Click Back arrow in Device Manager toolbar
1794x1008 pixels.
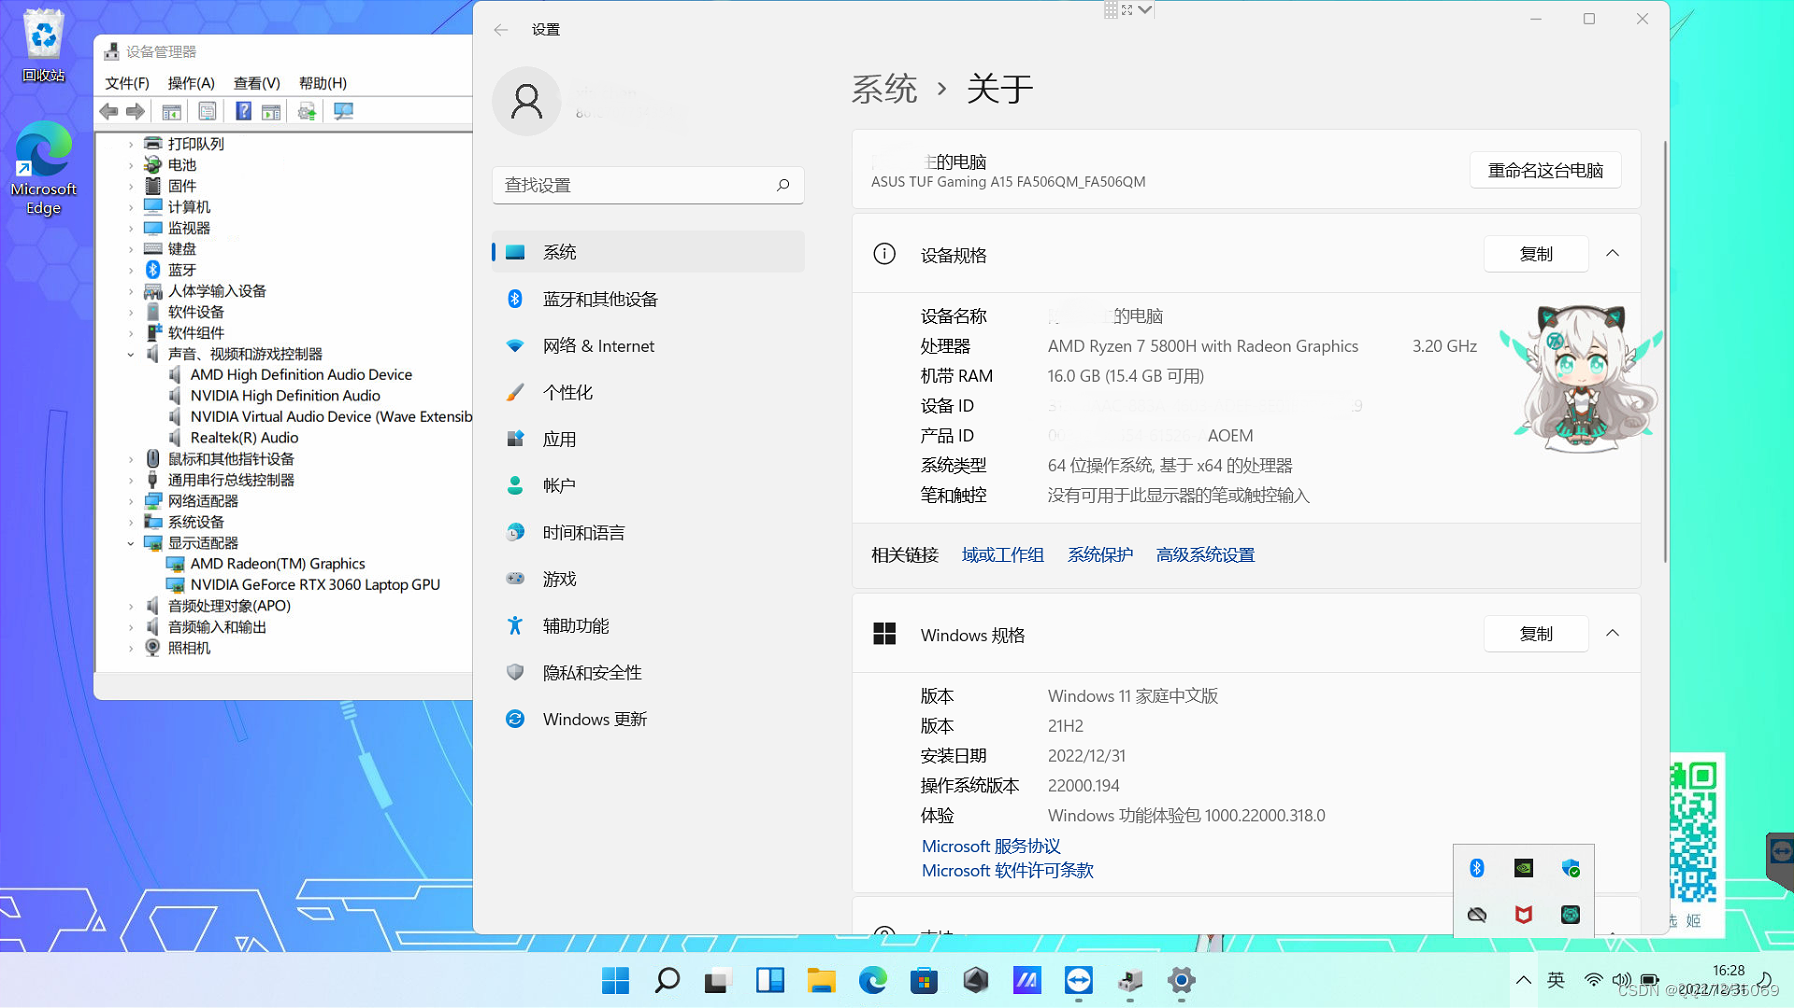pyautogui.click(x=109, y=112)
